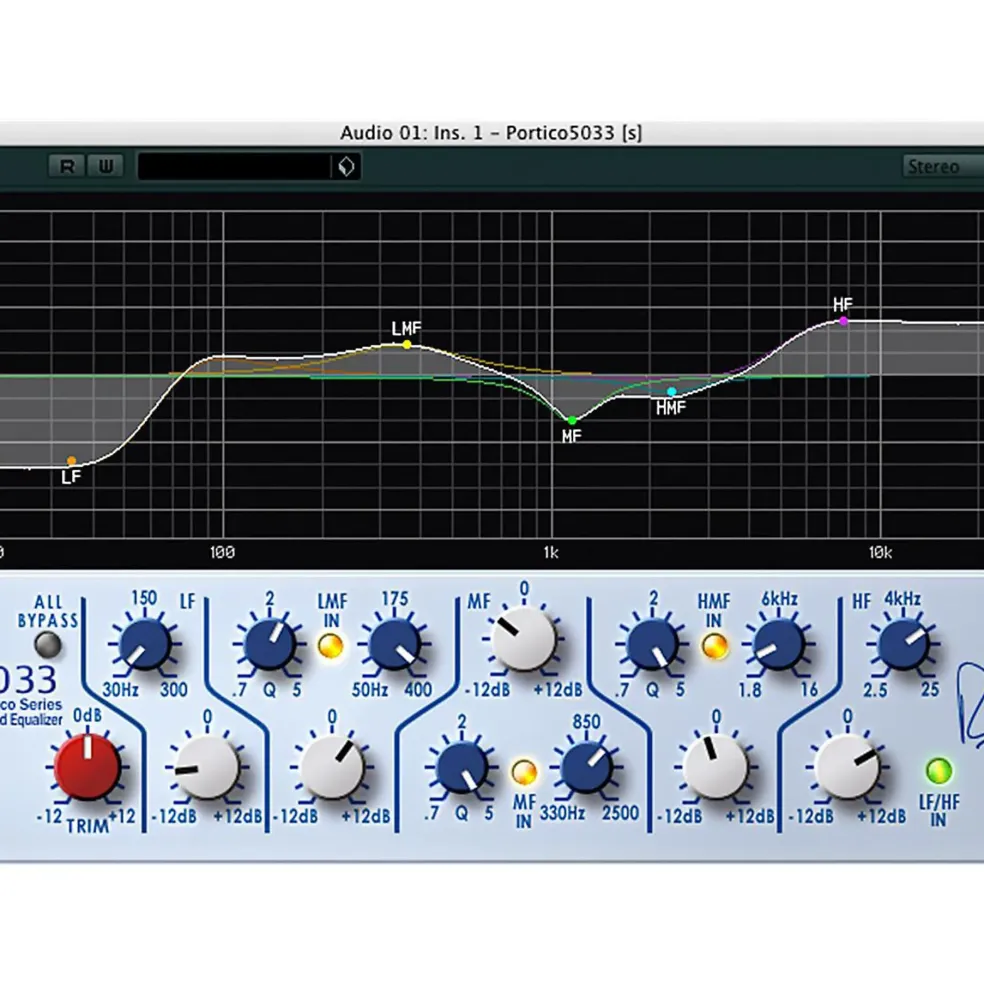Click the HMF Q knob
This screenshot has height=985, width=984.
click(x=653, y=644)
